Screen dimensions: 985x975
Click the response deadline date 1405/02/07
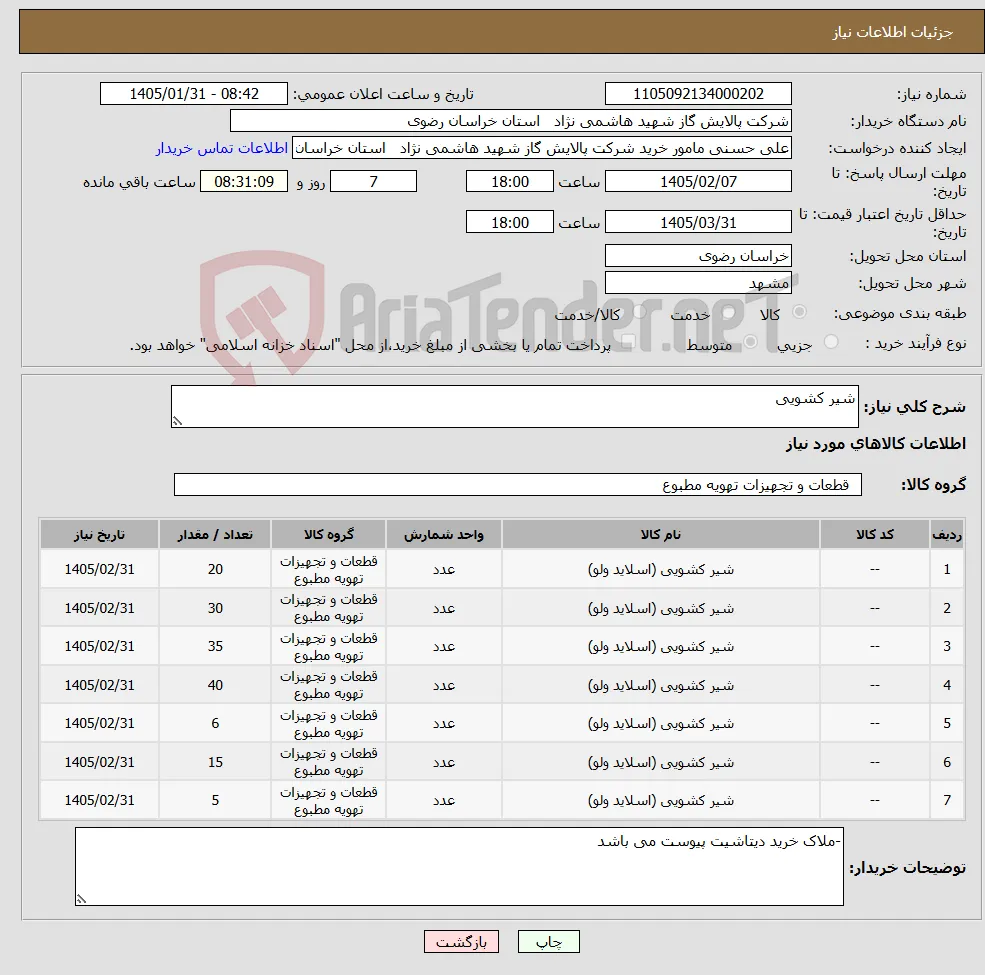tap(698, 182)
